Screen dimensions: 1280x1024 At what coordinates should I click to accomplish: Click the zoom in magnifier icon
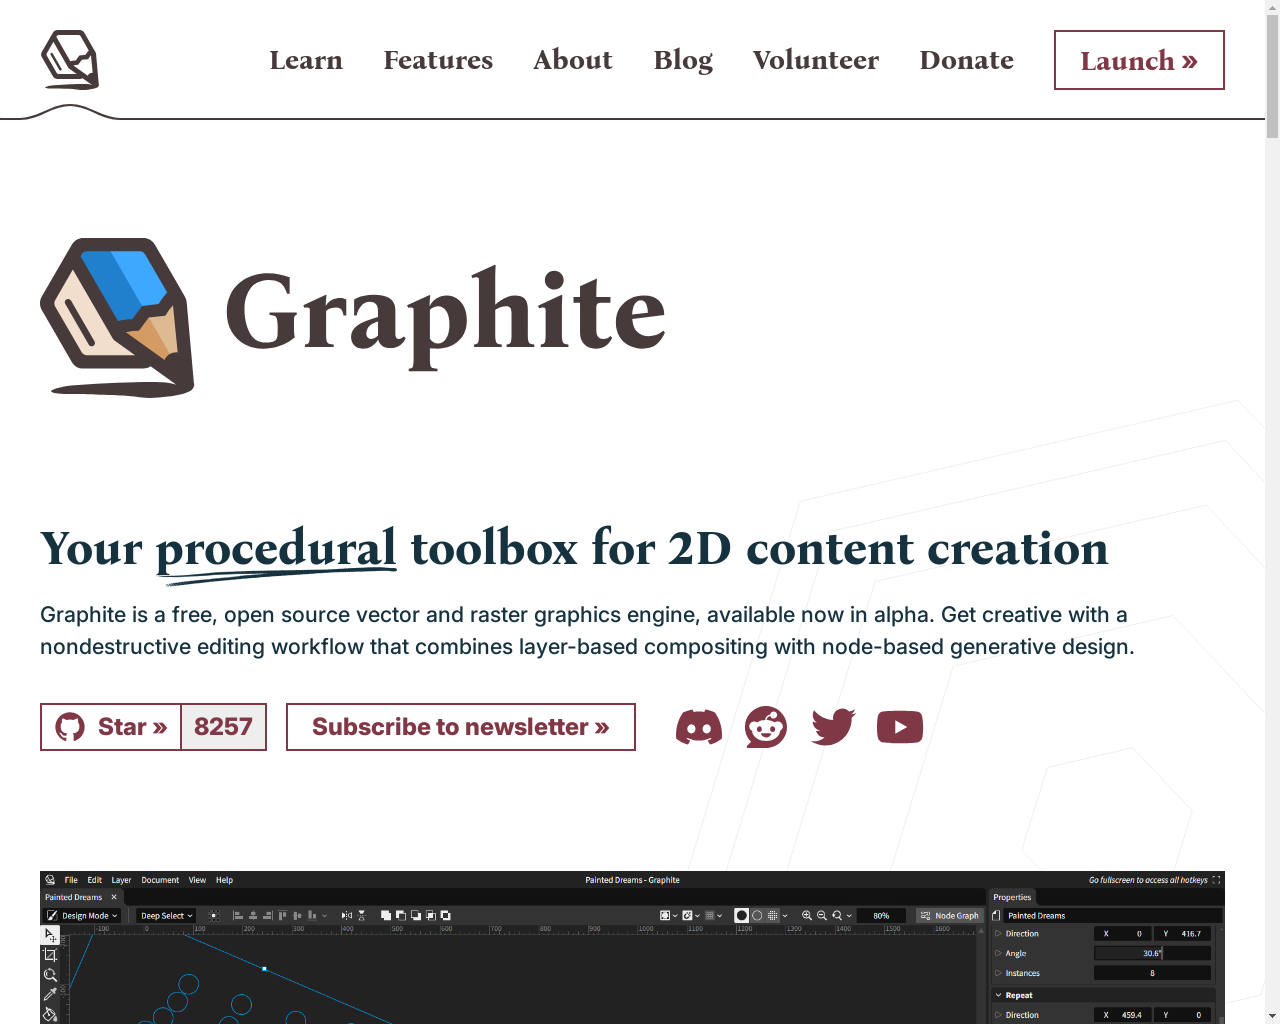coord(807,915)
